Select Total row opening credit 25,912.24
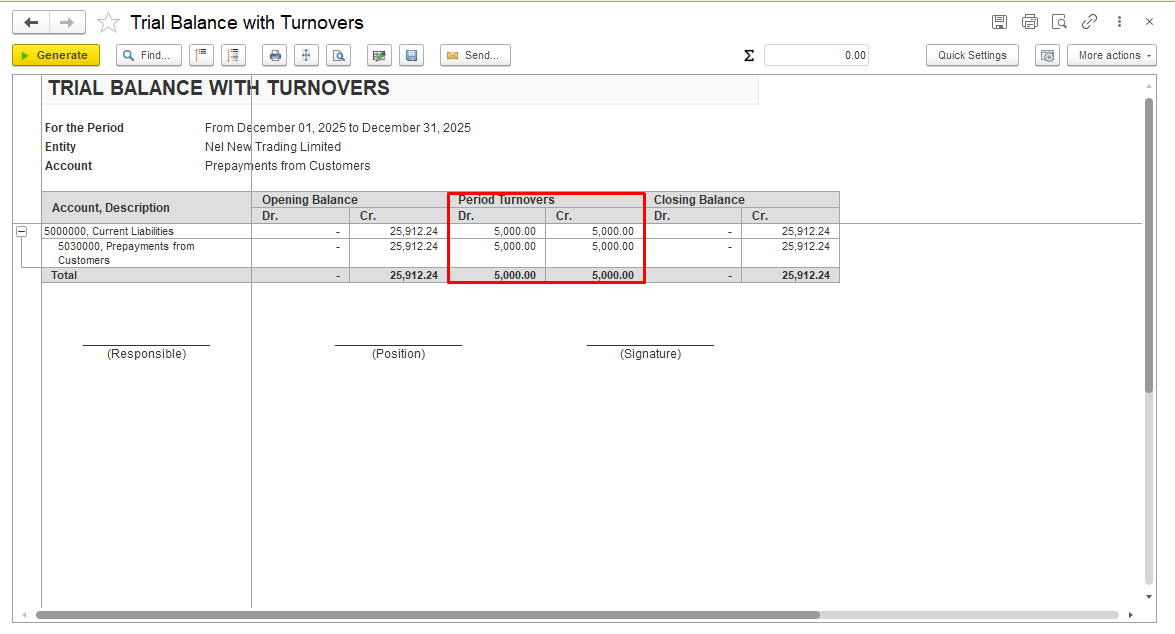 pos(414,275)
